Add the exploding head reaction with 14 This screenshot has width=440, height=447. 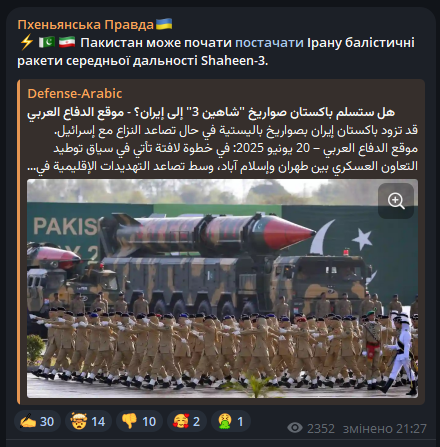(x=88, y=421)
